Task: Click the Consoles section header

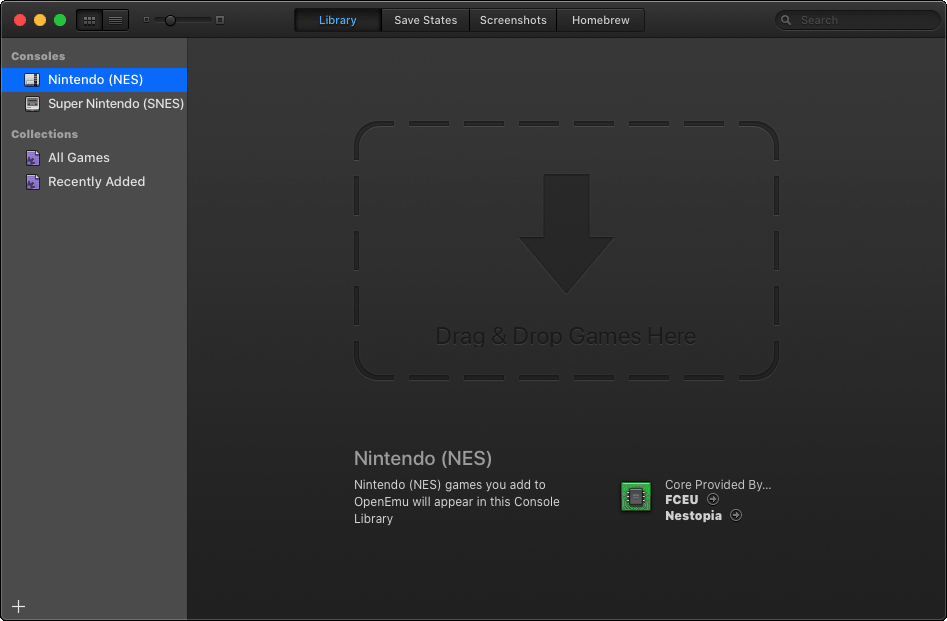Action: click(x=38, y=56)
